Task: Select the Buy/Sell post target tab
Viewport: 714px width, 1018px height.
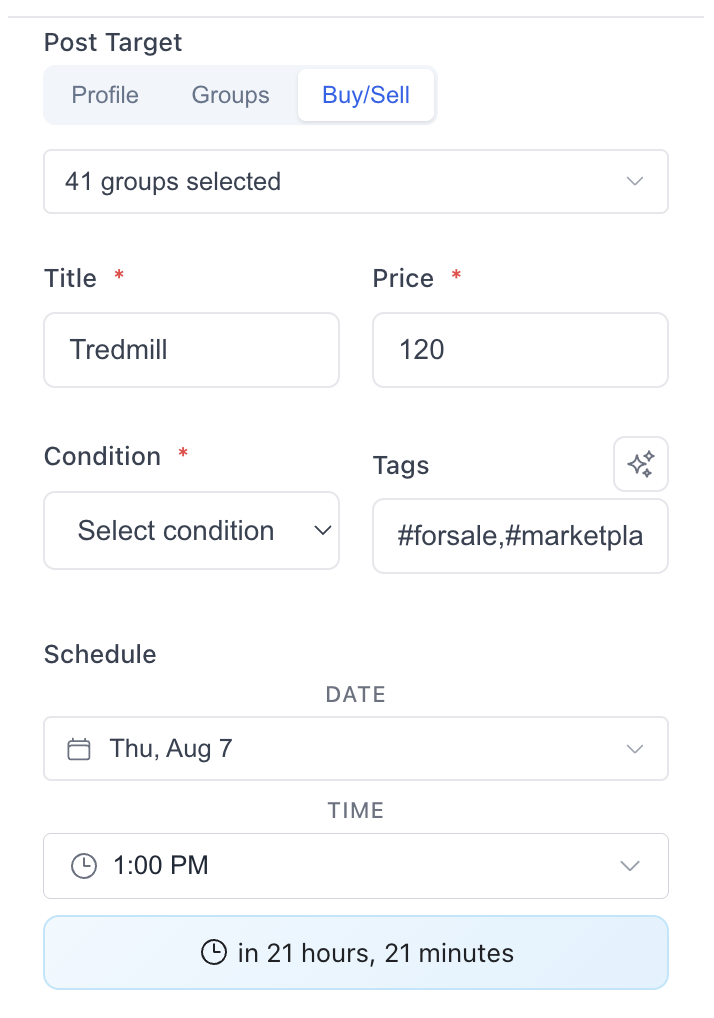Action: (365, 95)
